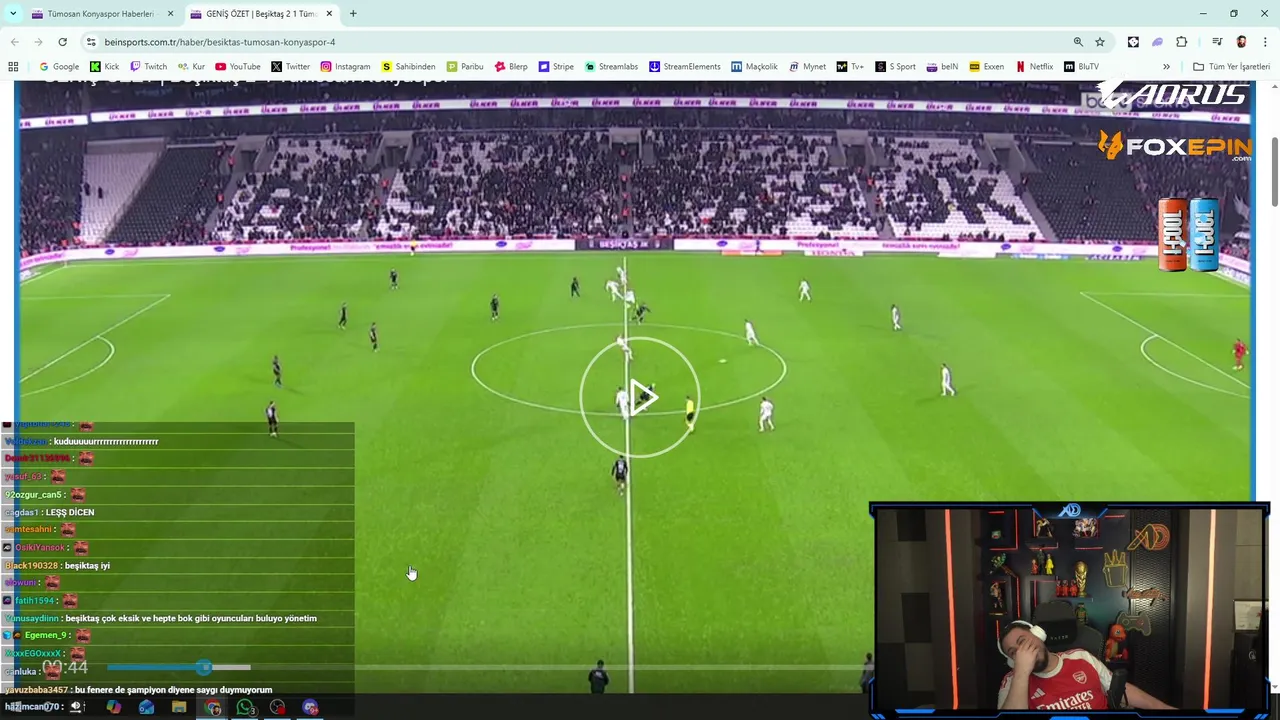Open the Netflix bookmark
The width and height of the screenshot is (1280, 720).
coord(1034,67)
